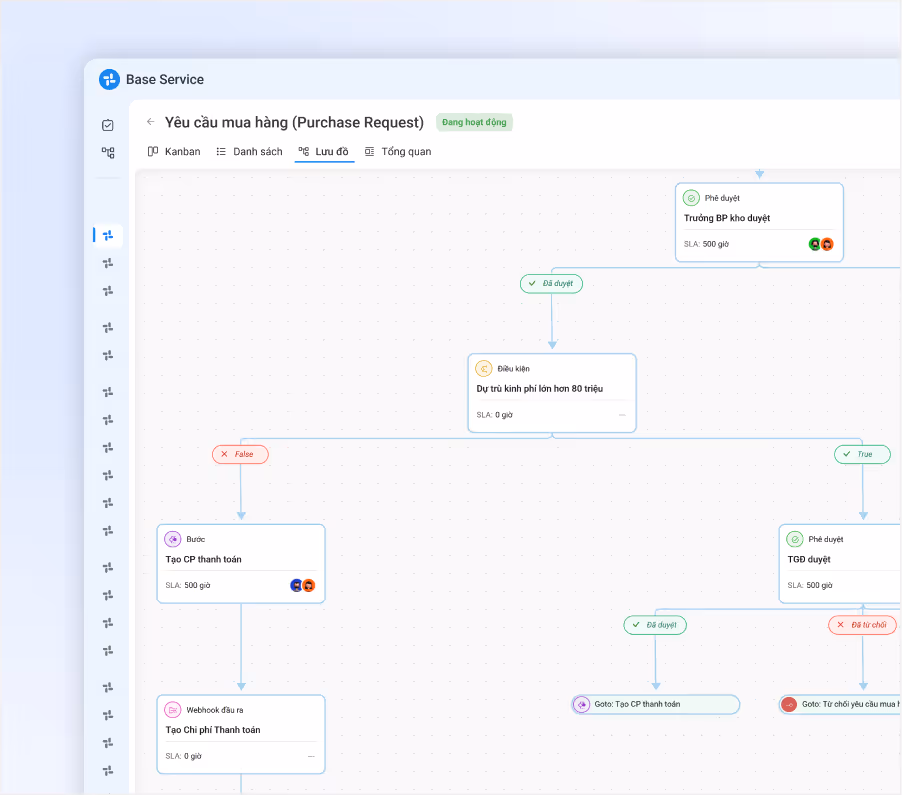This screenshot has width=902, height=795.
Task: Open Goto: Tạo CP thanh toán node
Action: 655,704
